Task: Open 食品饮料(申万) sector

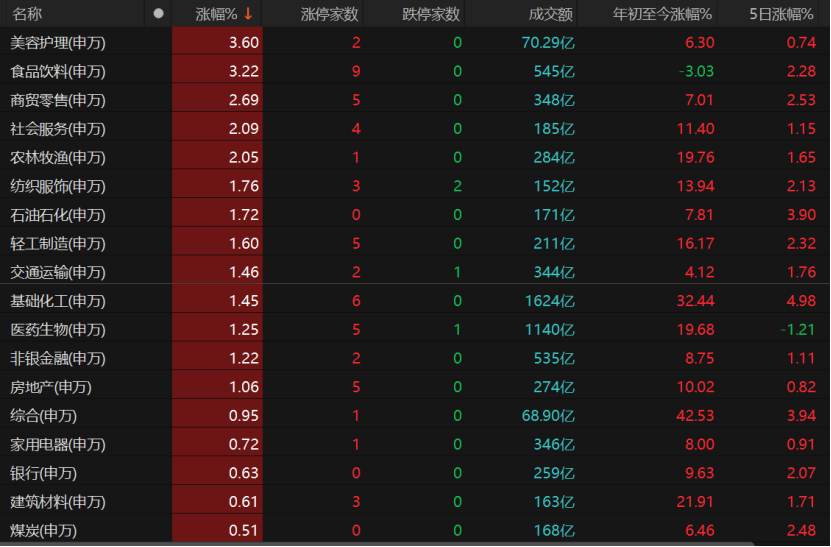Action: (x=57, y=71)
